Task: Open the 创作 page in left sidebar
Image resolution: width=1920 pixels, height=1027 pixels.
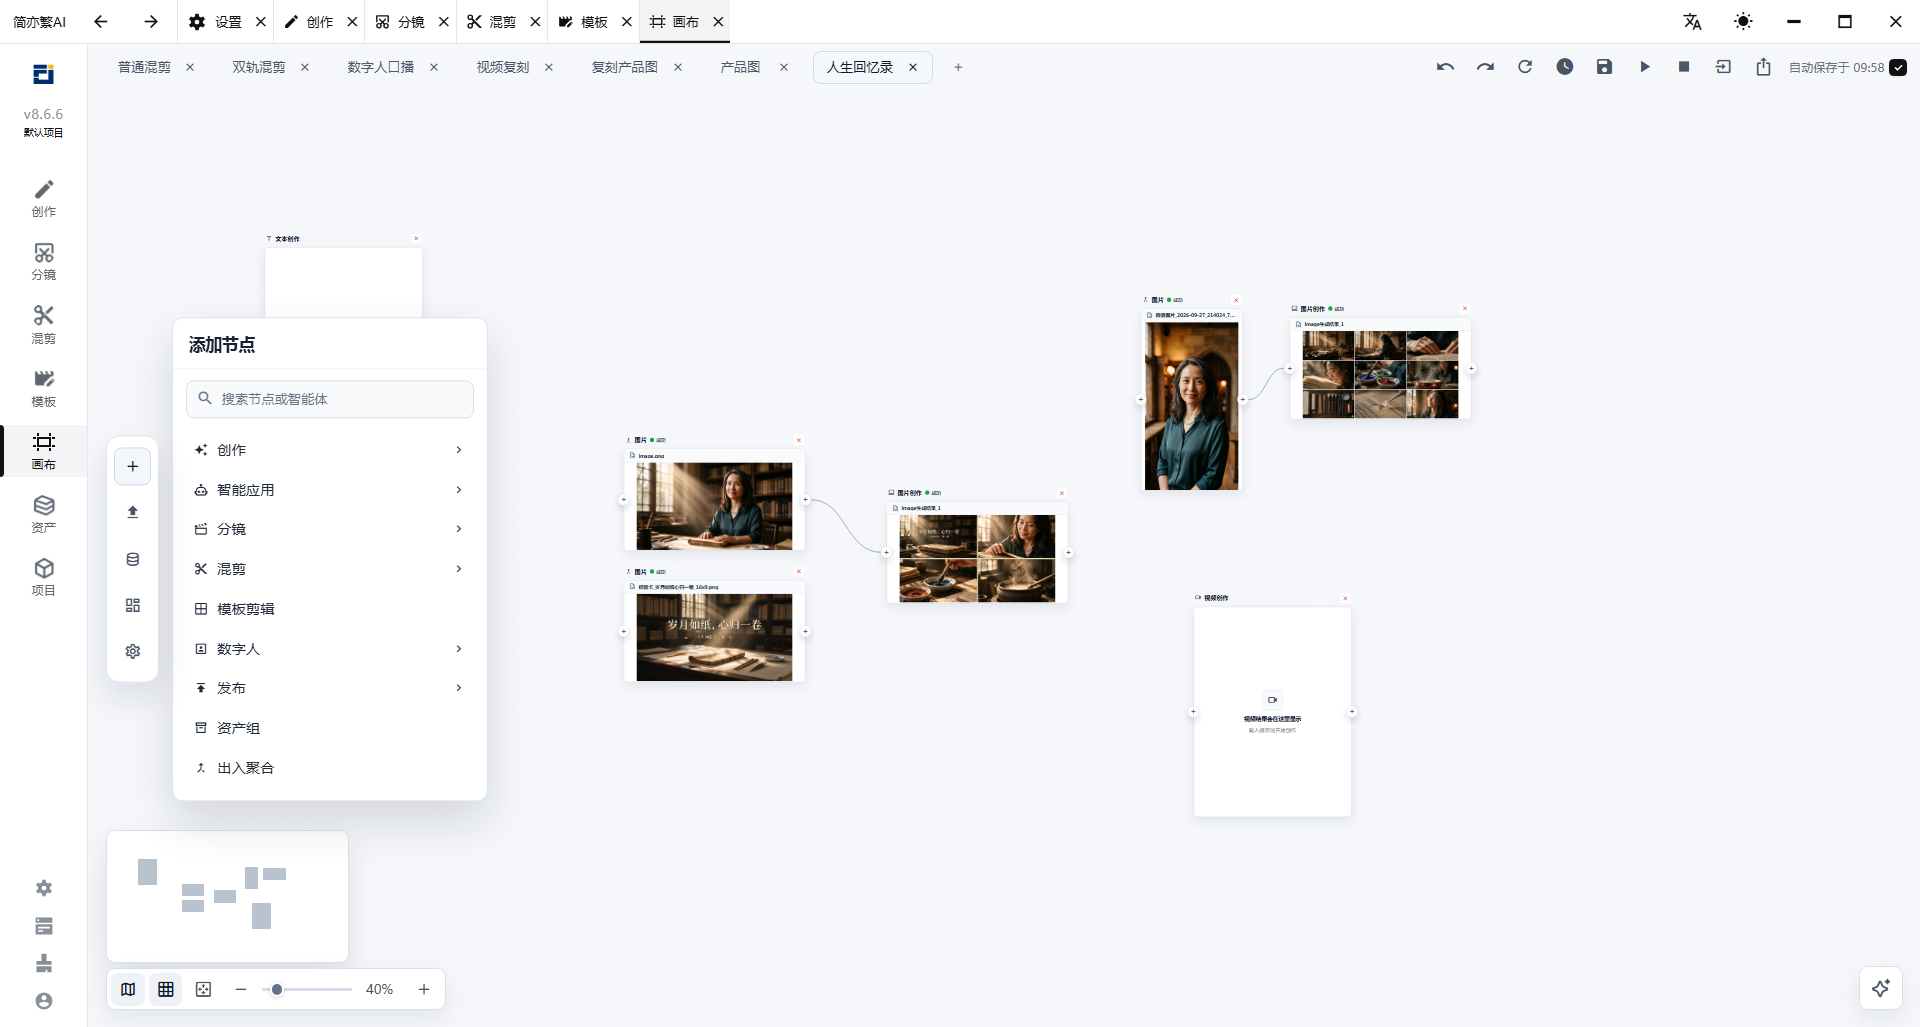Action: [44, 198]
